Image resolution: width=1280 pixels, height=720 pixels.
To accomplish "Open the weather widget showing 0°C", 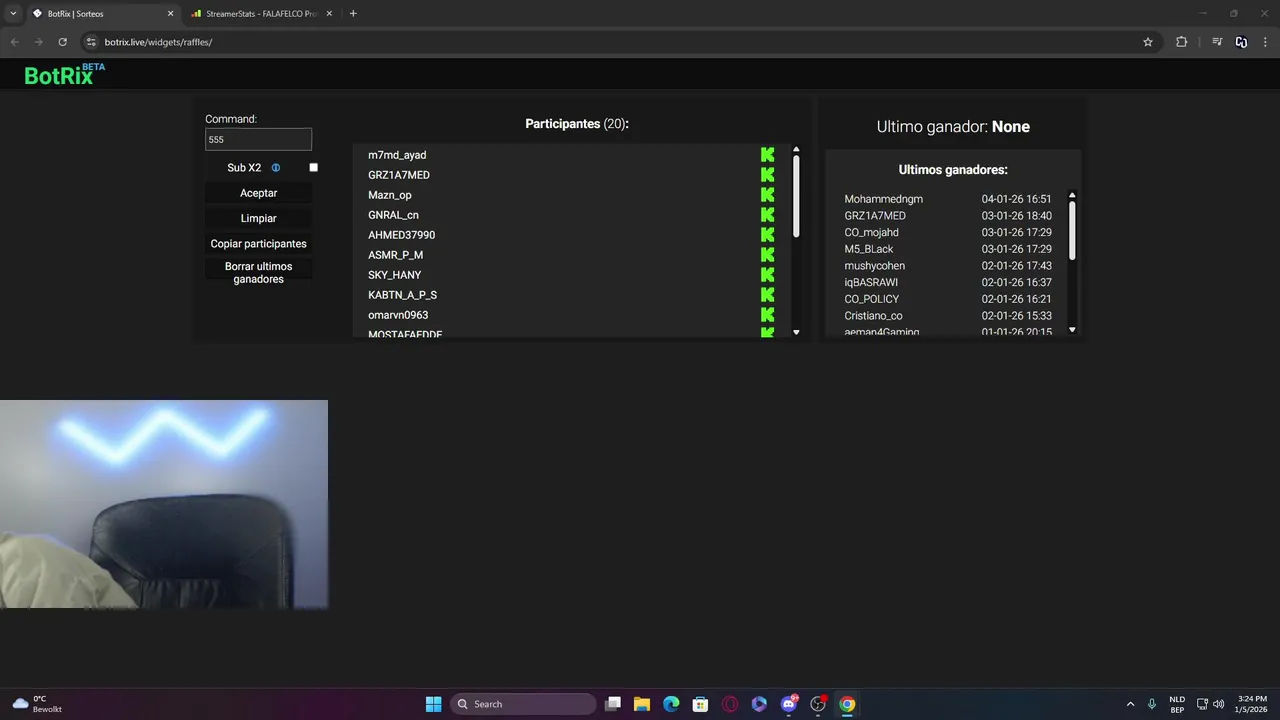I will pos(37,704).
